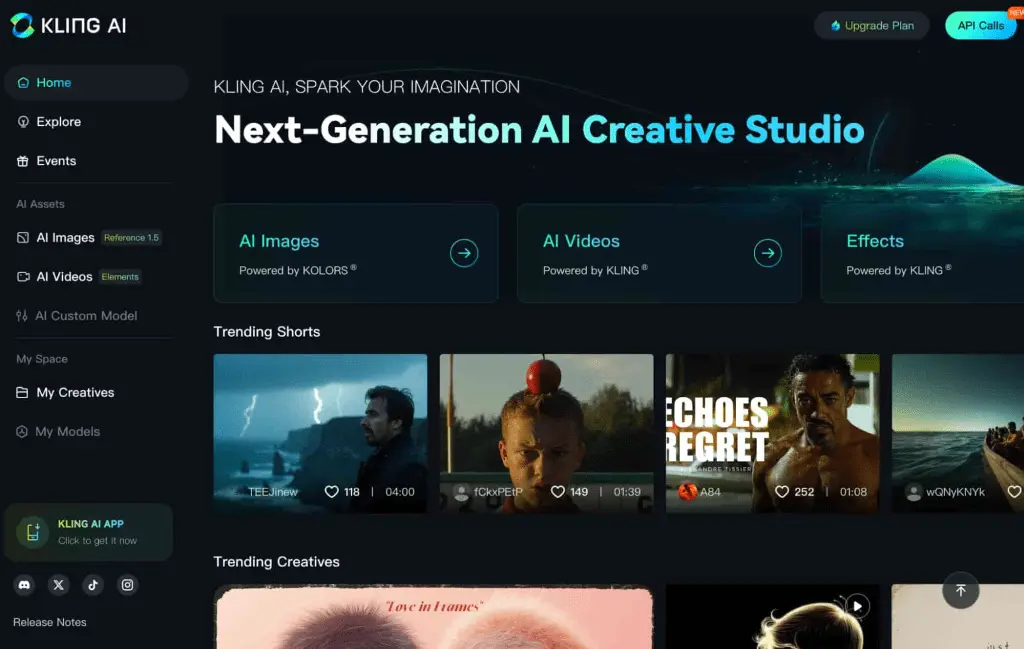Click the Upgrade Plan button
1024x649 pixels.
[x=871, y=26]
